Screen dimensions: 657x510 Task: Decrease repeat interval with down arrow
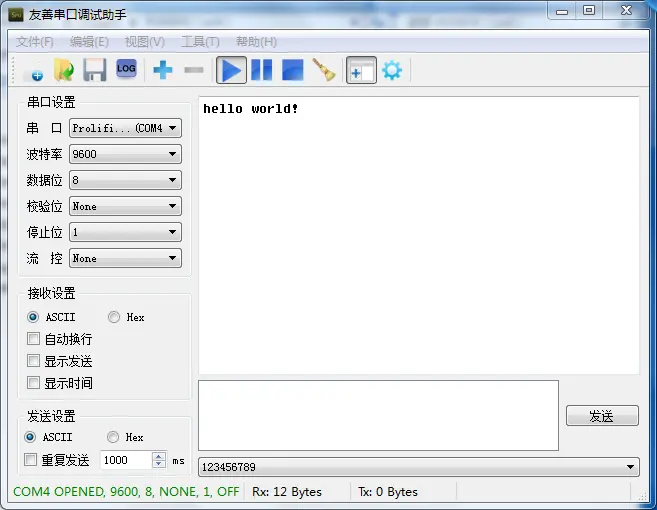coord(159,463)
